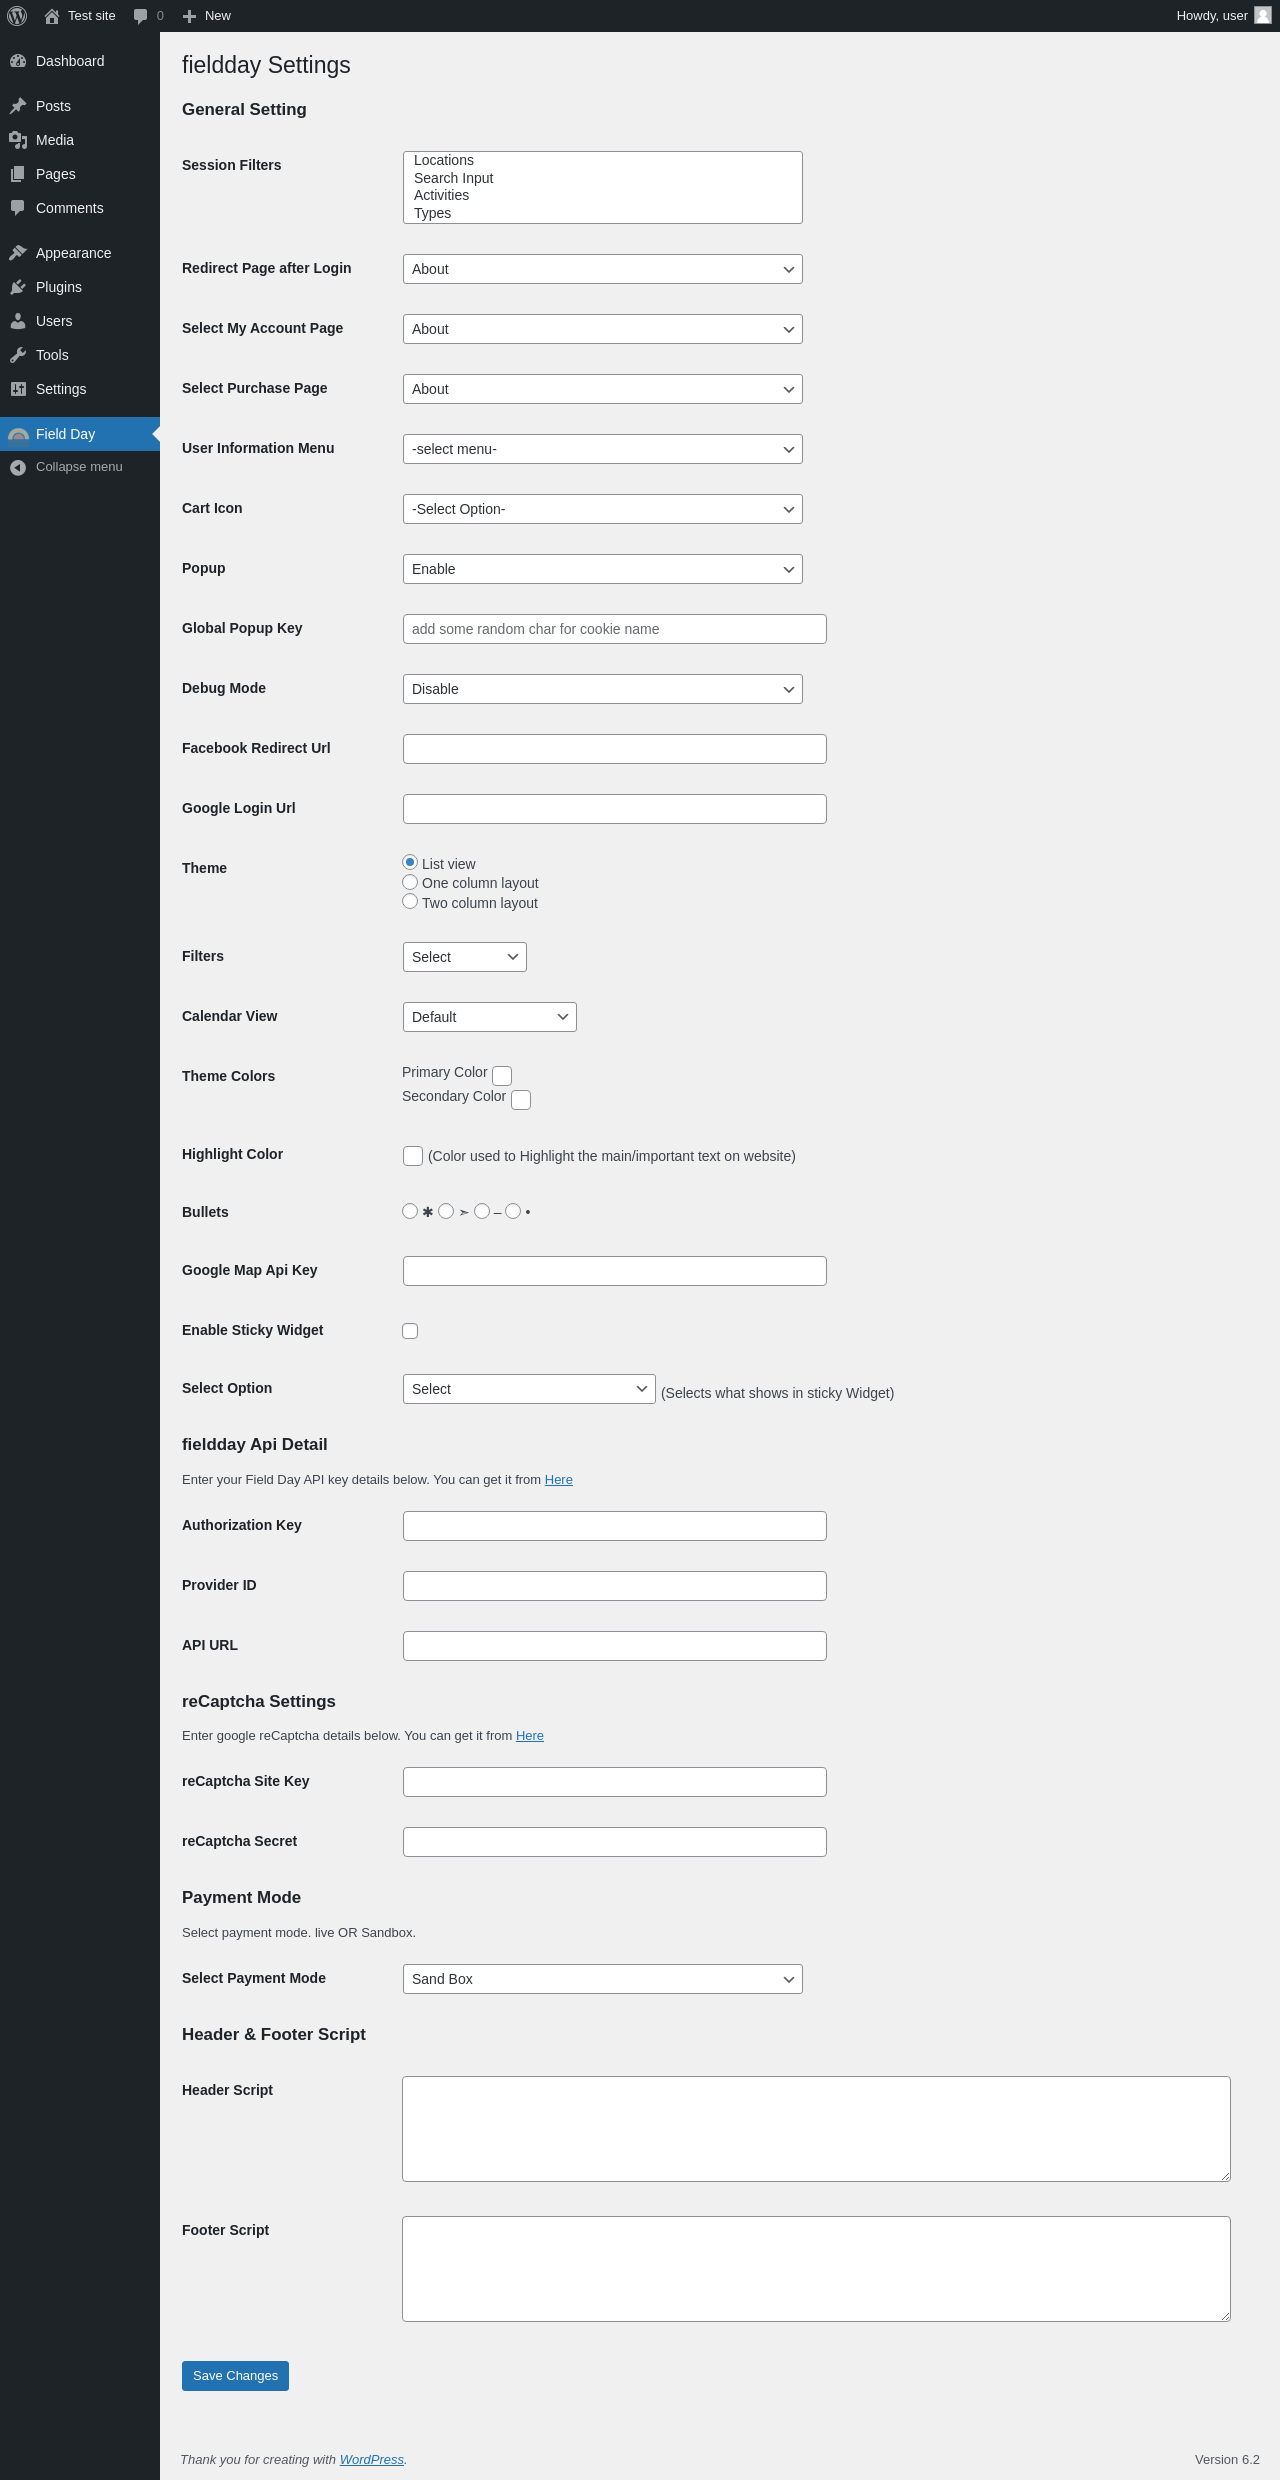Enable the Sticky Widget checkbox
Screen dimensions: 1280x2480
[410, 1331]
